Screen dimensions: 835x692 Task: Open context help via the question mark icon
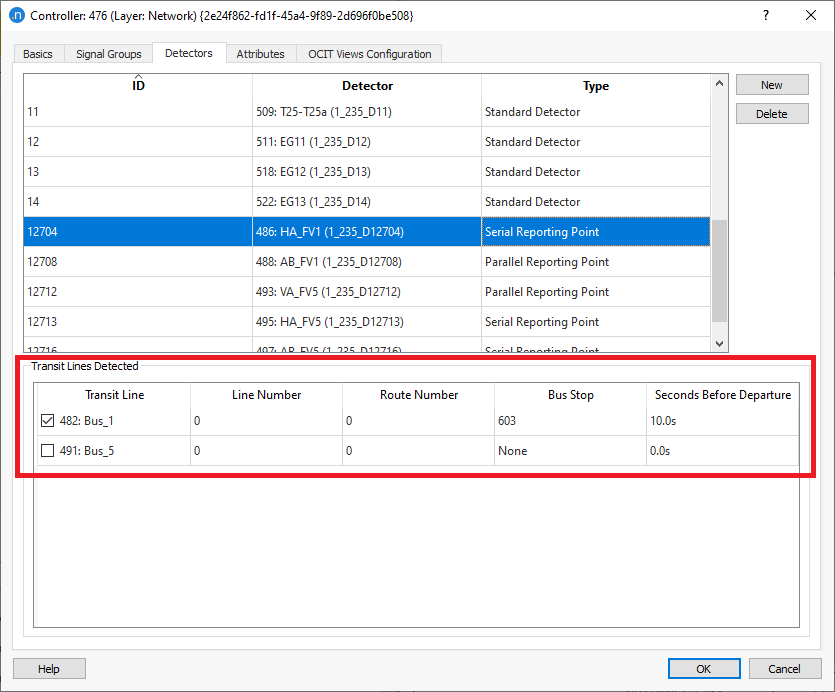click(x=765, y=16)
